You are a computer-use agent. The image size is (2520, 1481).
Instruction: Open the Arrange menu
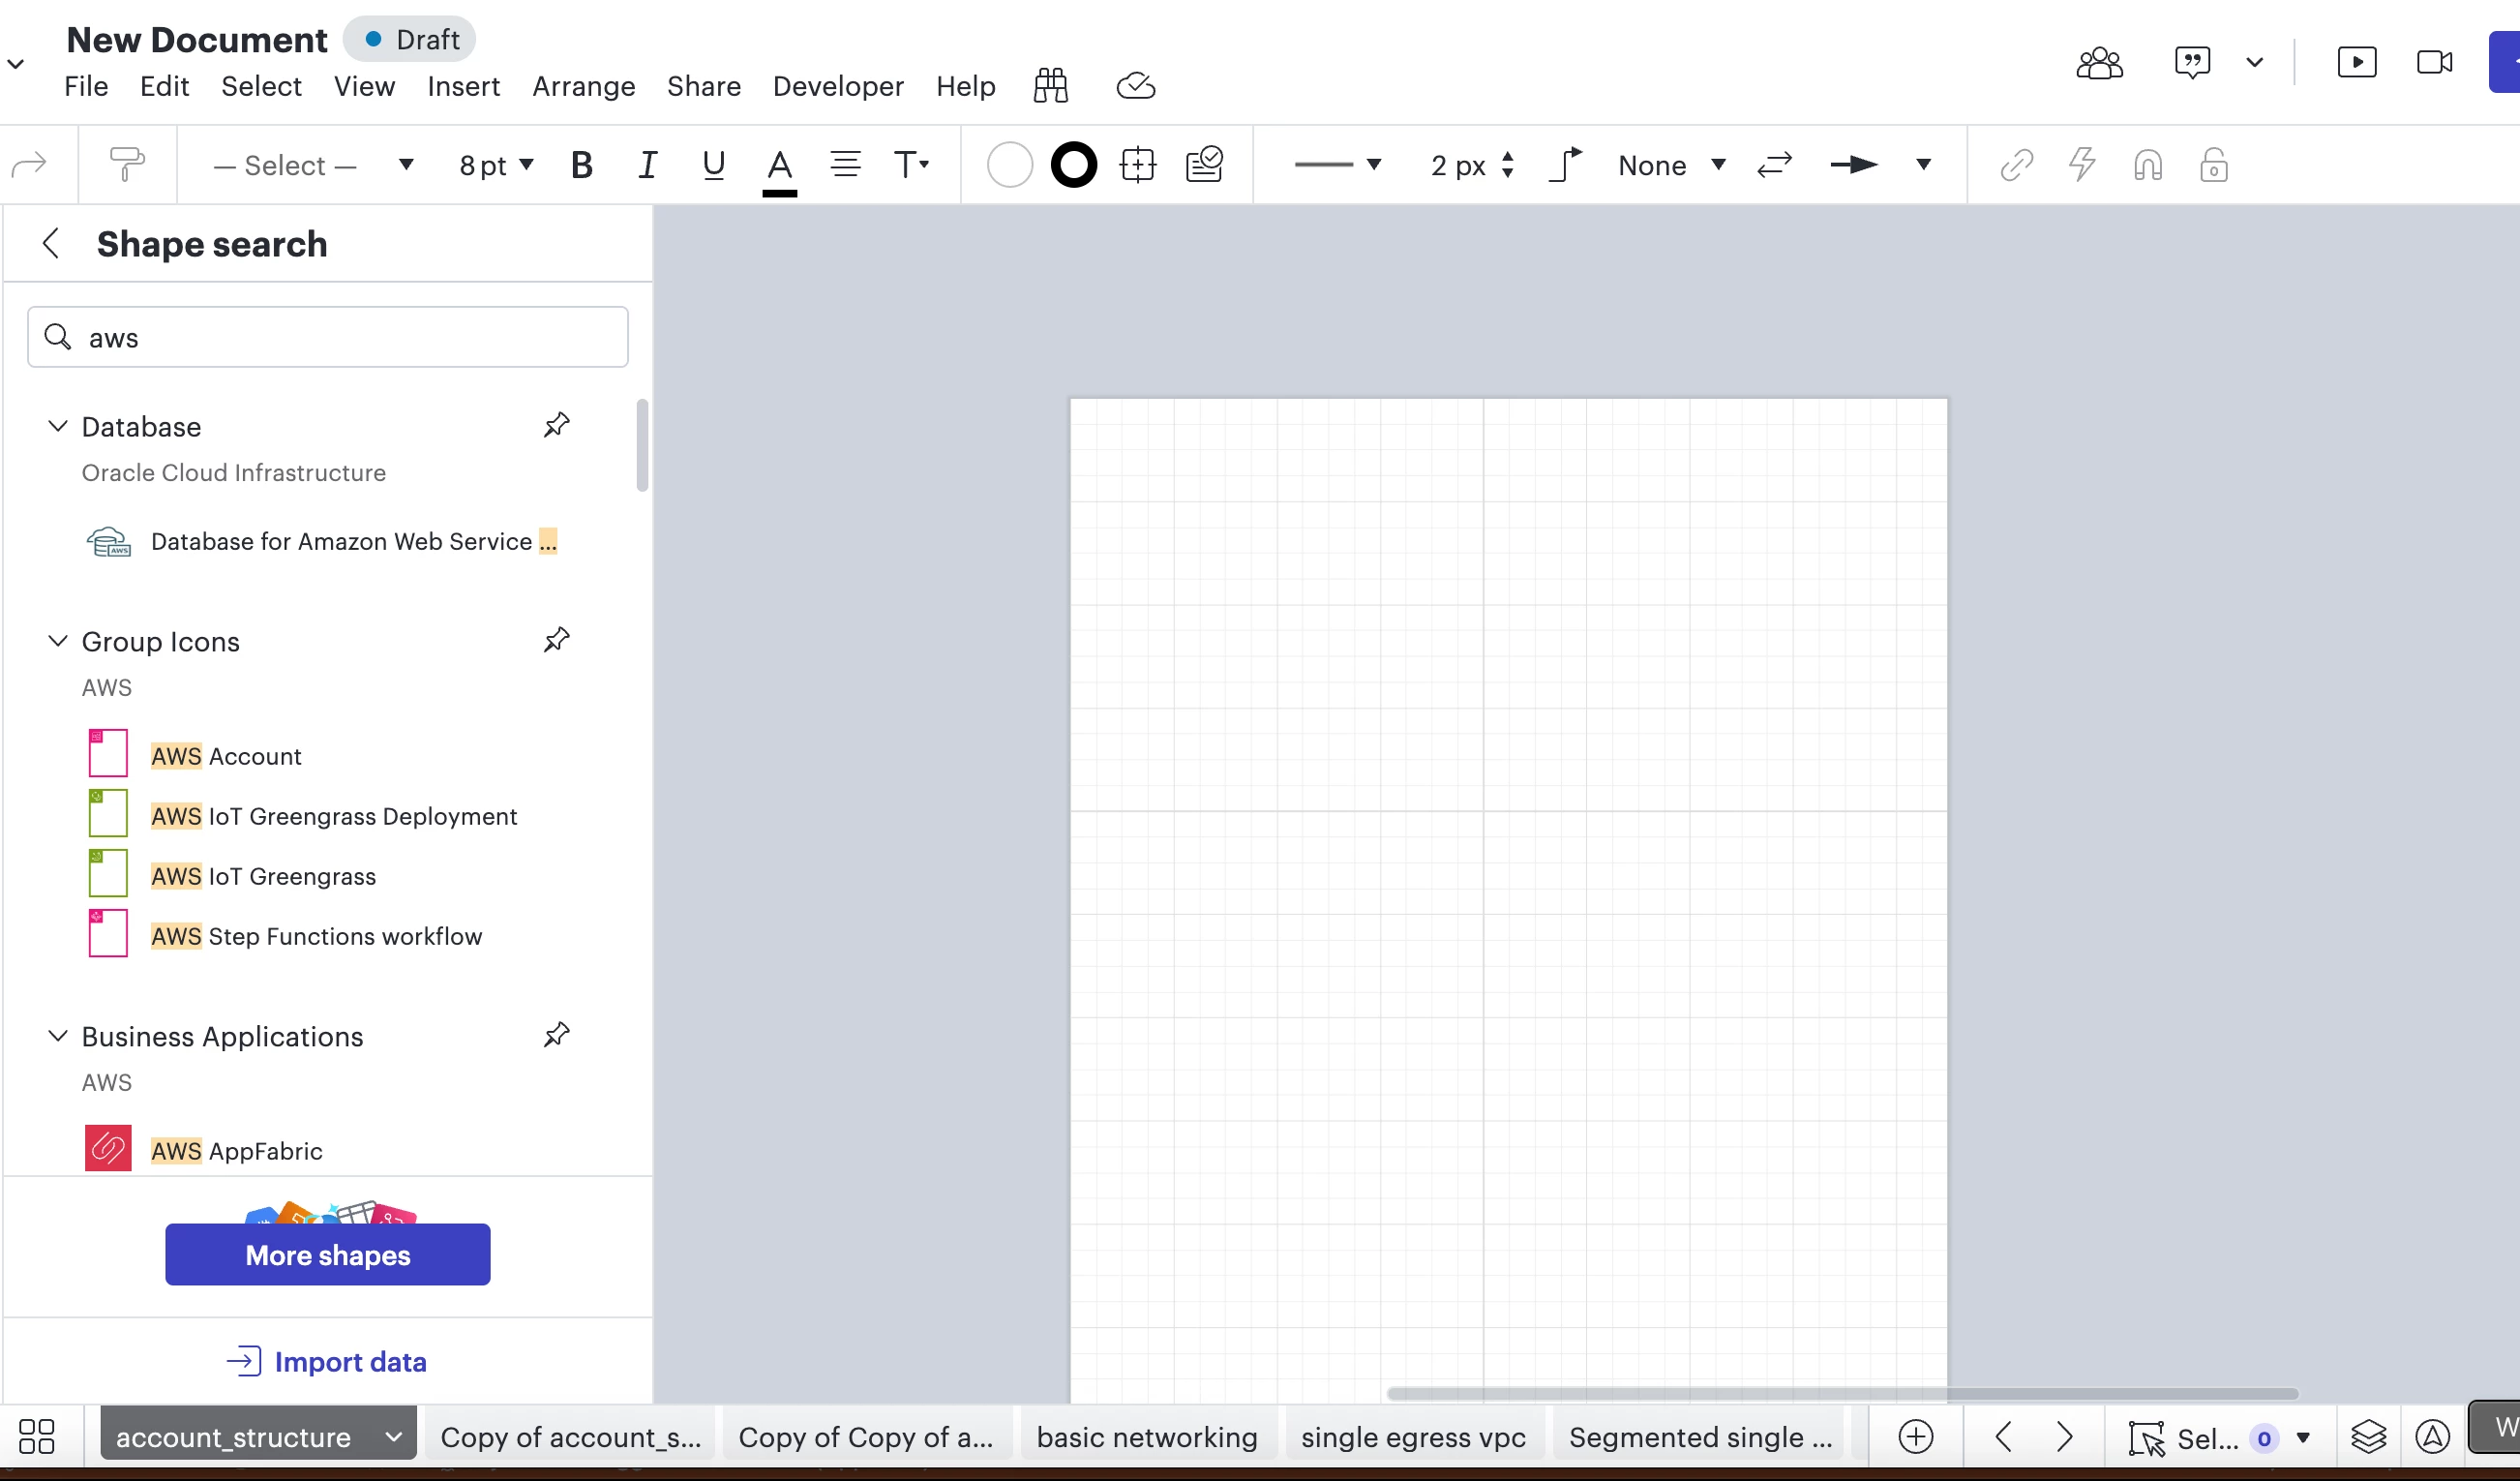[x=583, y=86]
